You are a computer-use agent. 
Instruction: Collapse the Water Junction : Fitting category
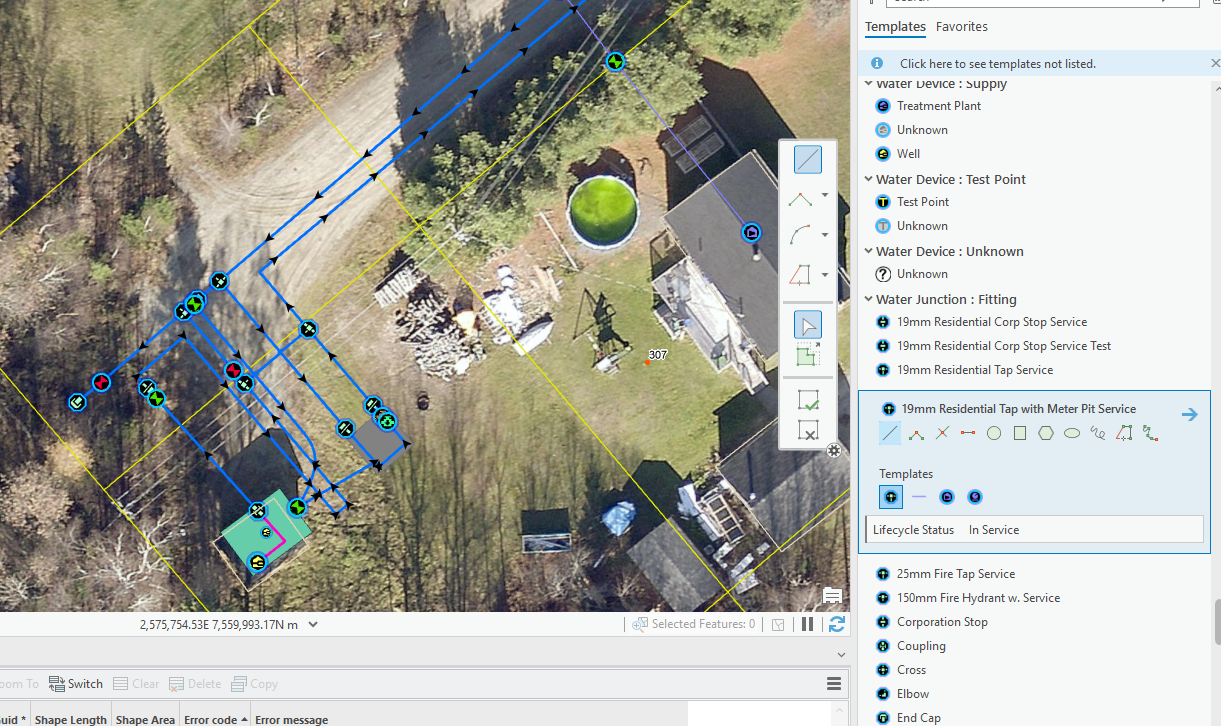point(868,298)
